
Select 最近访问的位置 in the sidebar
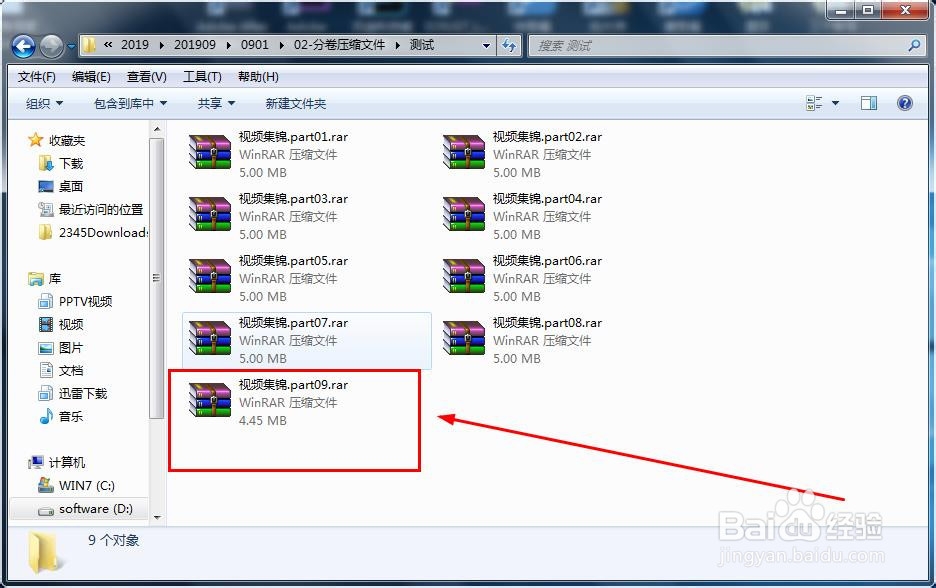91,210
